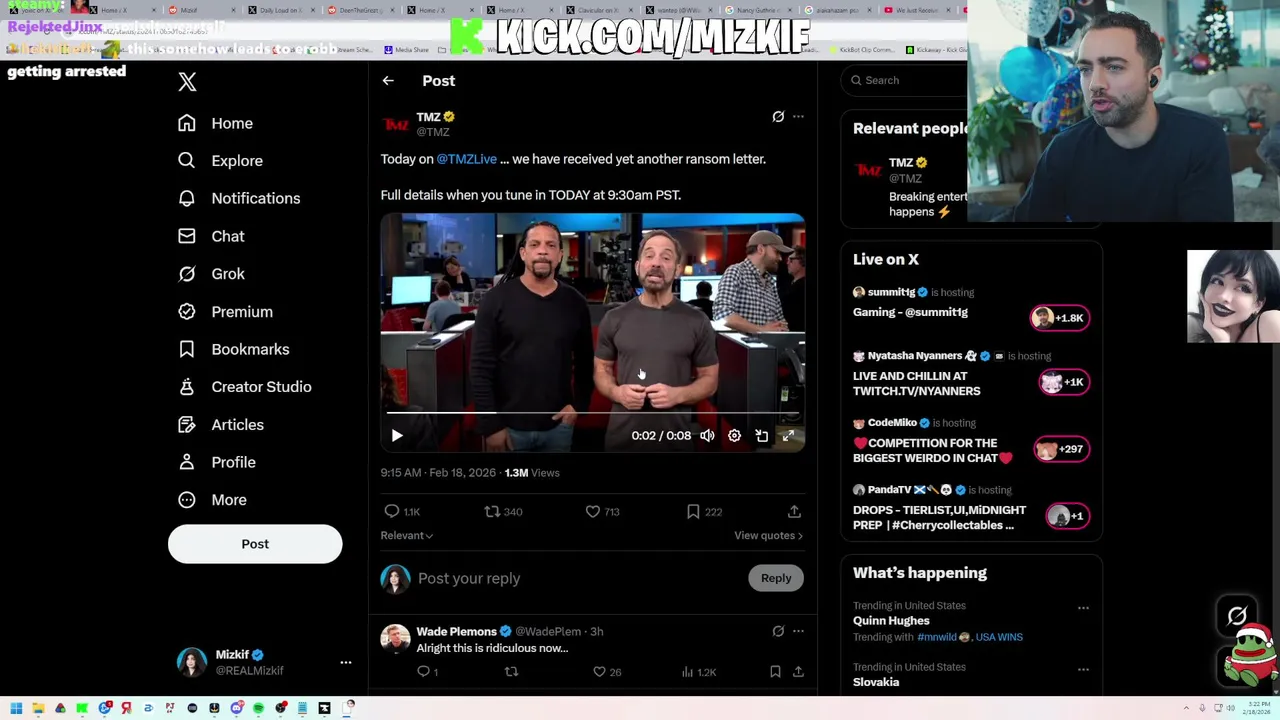Reply to Wade Plemons' comment
Screen dimensions: 1280x720
click(x=427, y=672)
